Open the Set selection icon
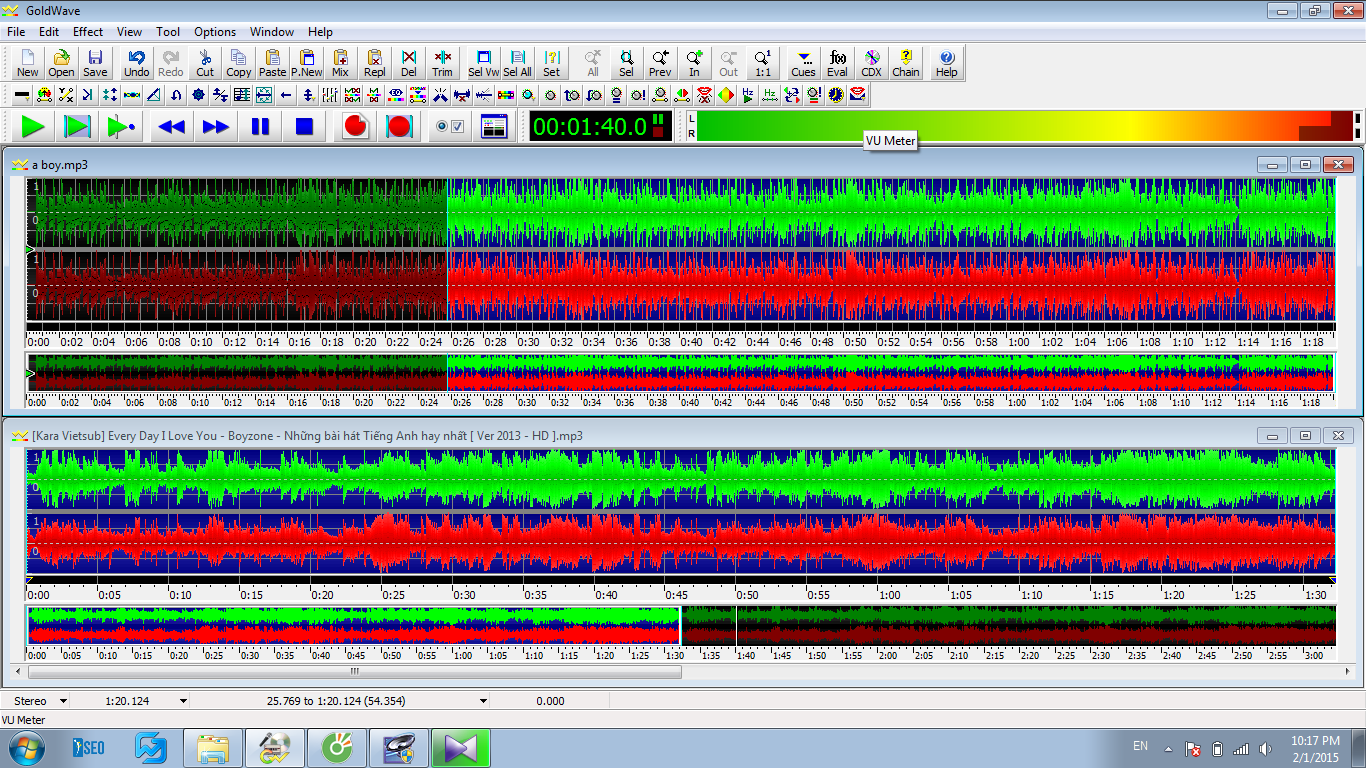The image size is (1366, 768). coord(551,63)
